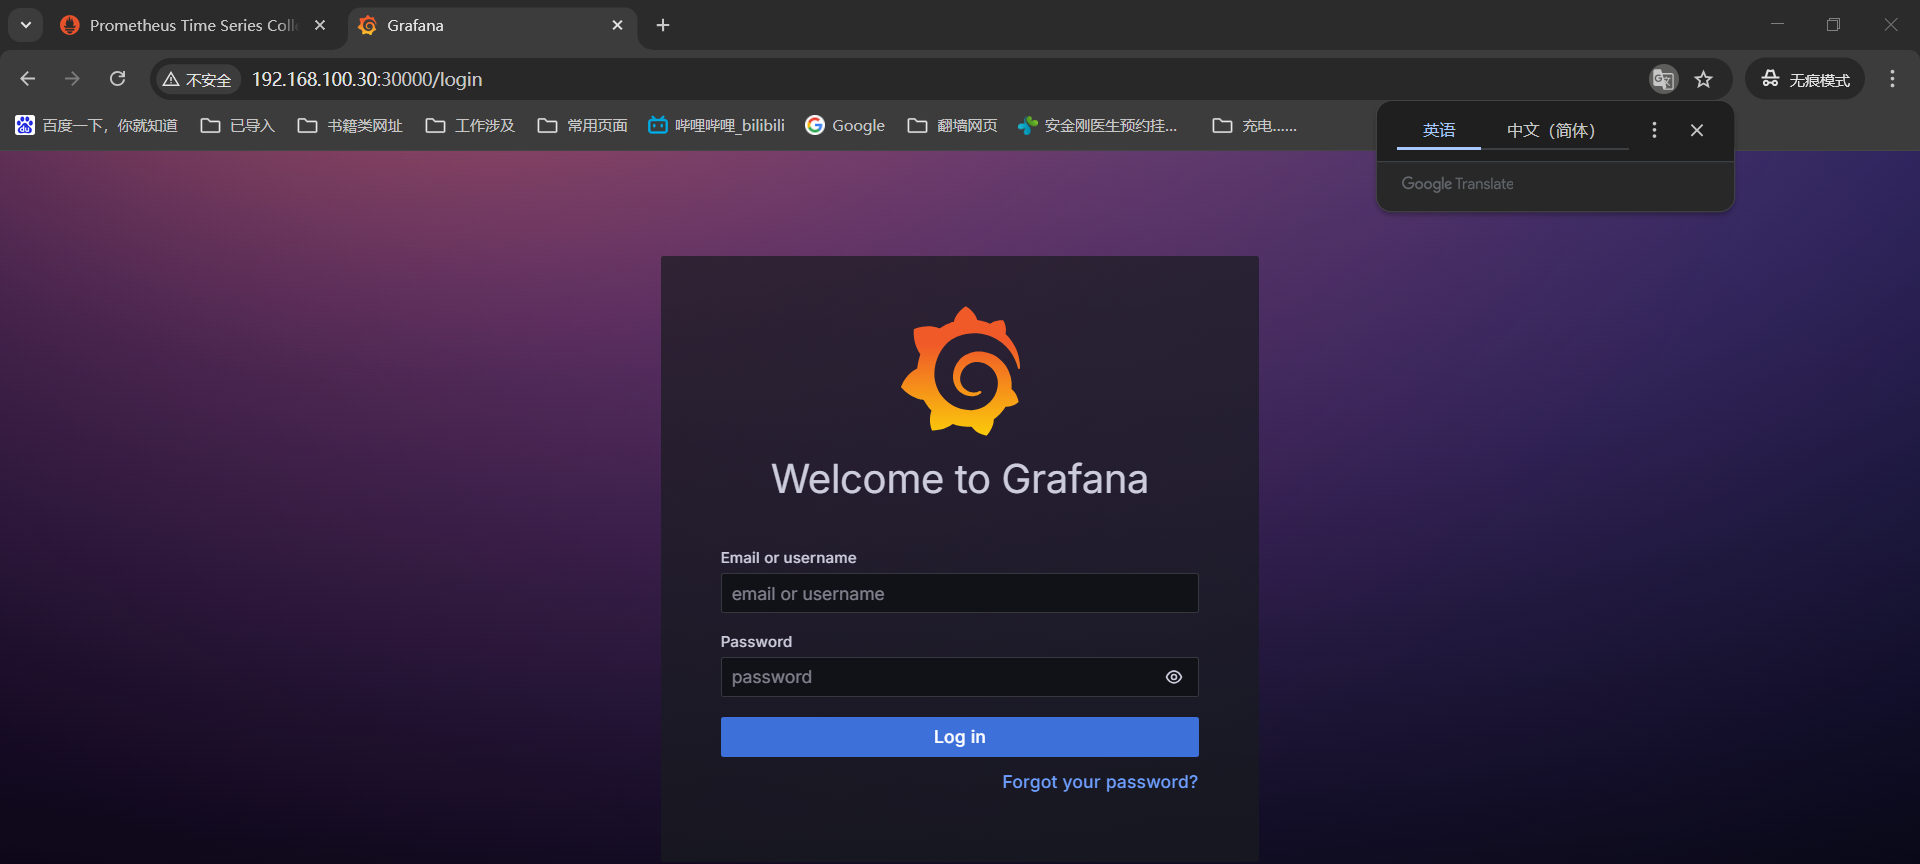Close the Grafana tab
Image resolution: width=1920 pixels, height=864 pixels.
click(x=617, y=25)
